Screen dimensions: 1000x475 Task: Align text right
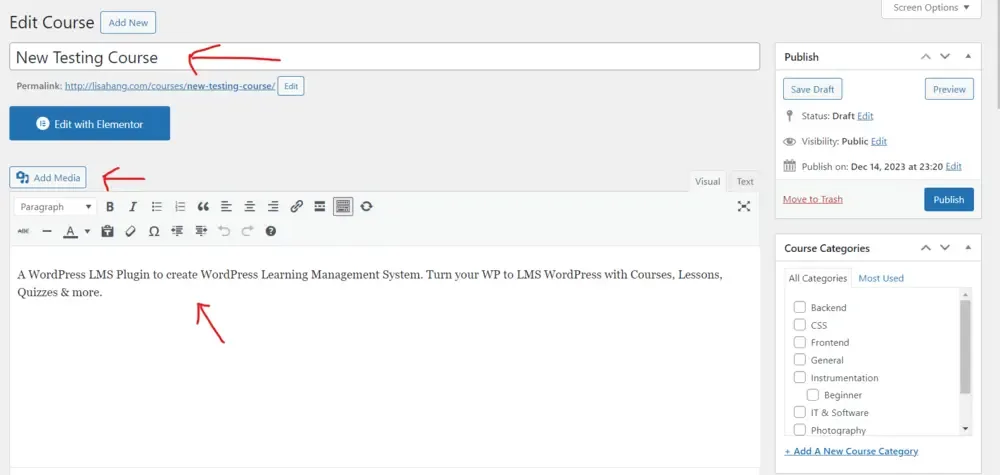click(x=273, y=207)
